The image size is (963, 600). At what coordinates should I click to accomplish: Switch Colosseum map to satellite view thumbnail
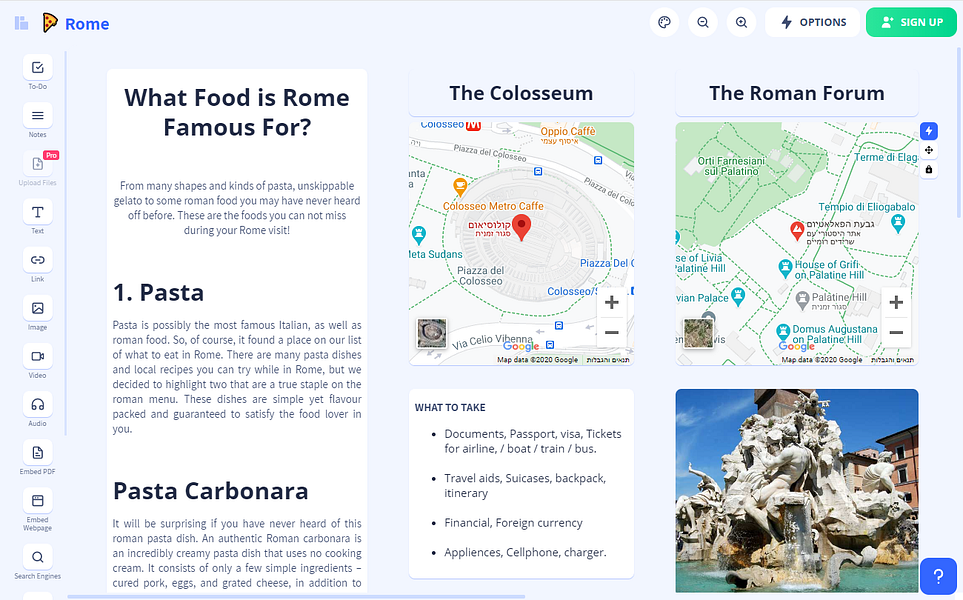coord(432,333)
